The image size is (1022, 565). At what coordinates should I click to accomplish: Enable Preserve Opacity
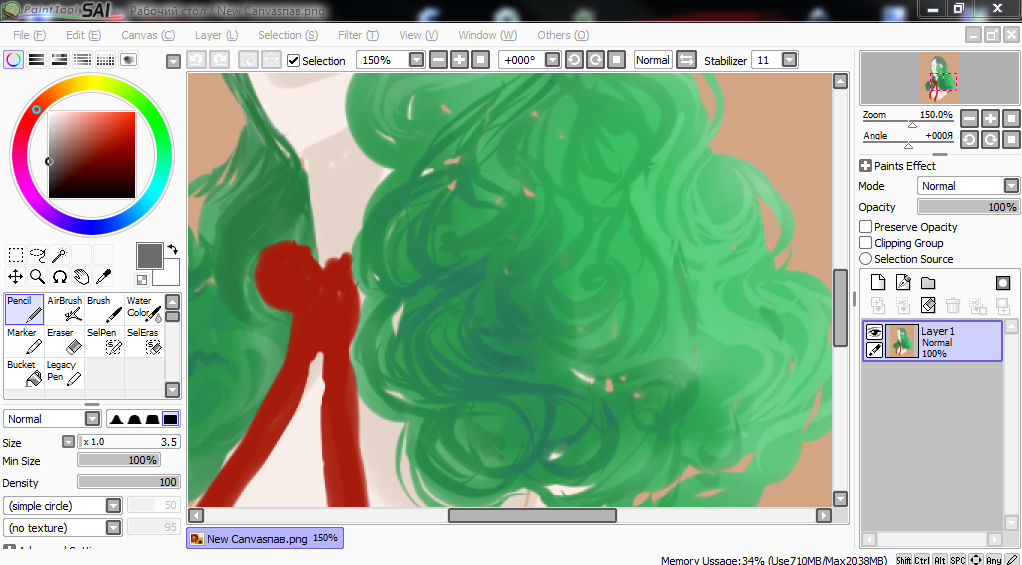tap(866, 227)
